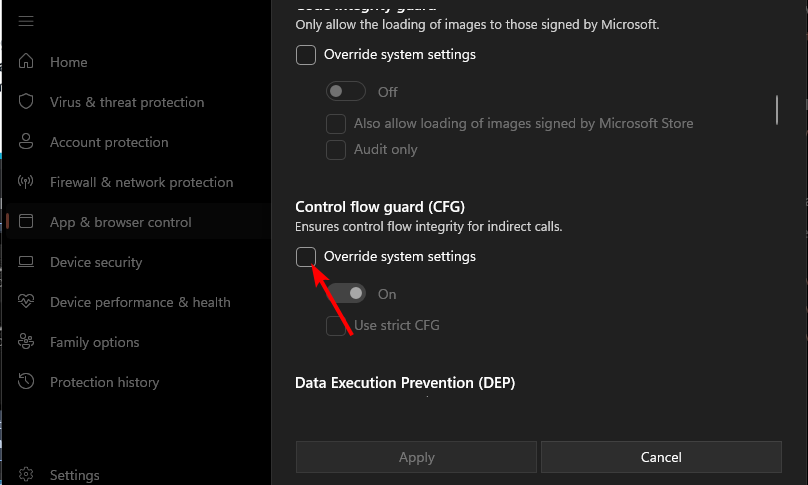Open the Protection history clock icon
808x485 pixels.
[27, 382]
